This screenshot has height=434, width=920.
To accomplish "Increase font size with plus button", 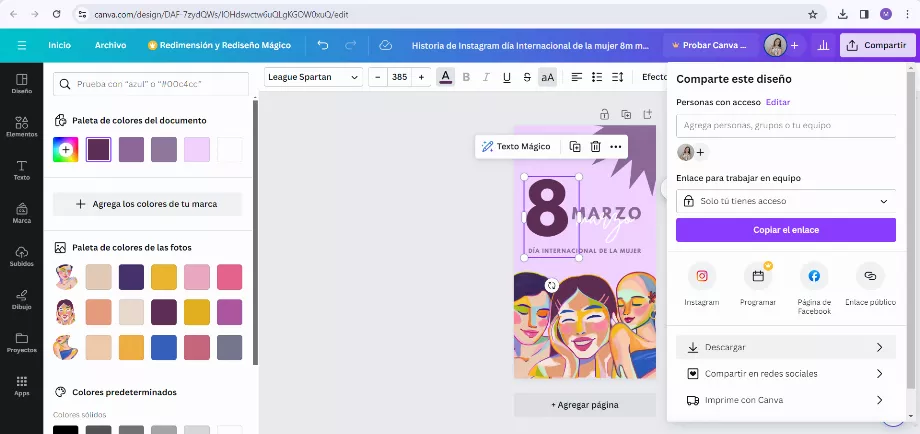I will (421, 77).
